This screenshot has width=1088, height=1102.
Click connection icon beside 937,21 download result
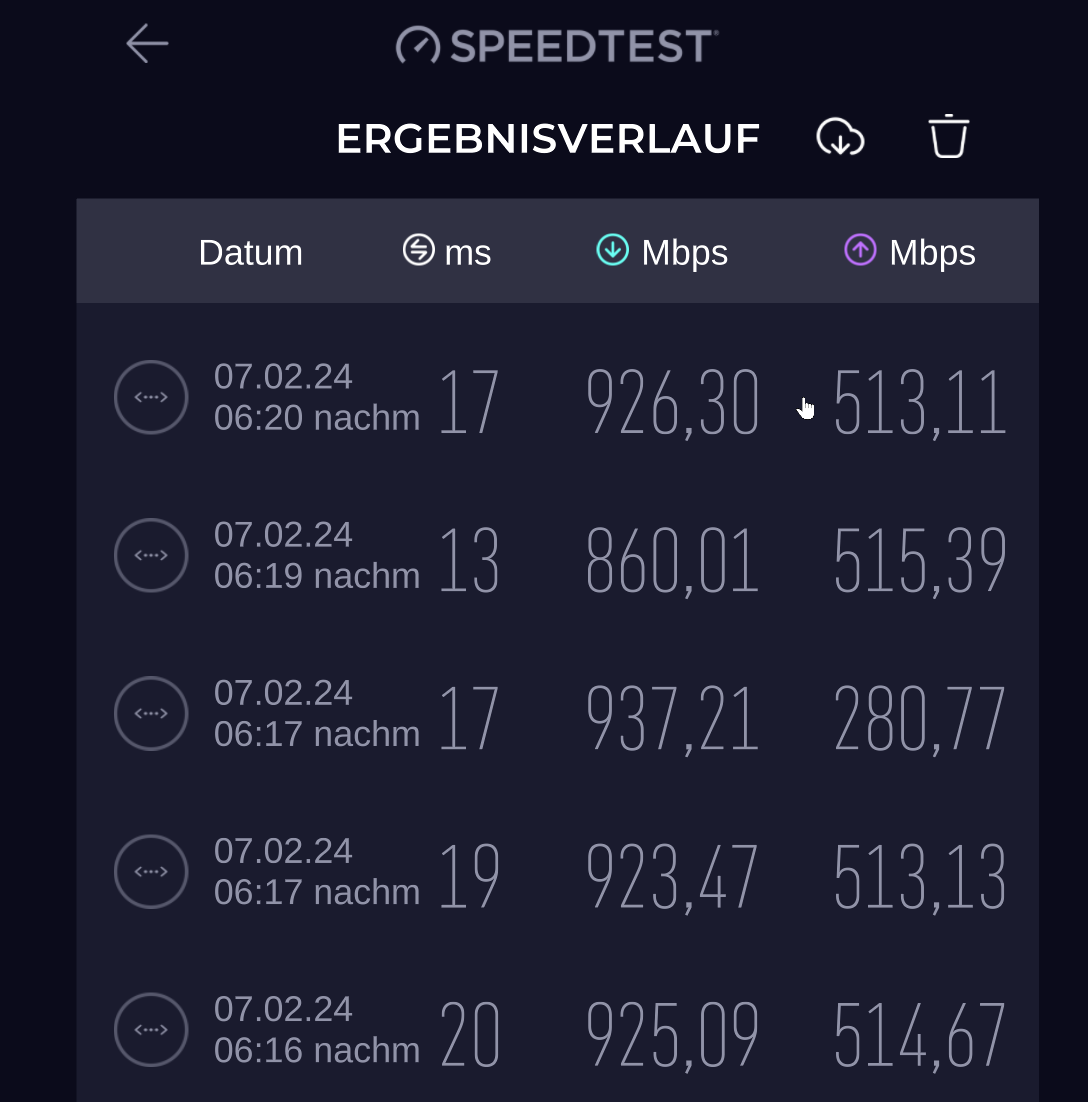pos(151,713)
